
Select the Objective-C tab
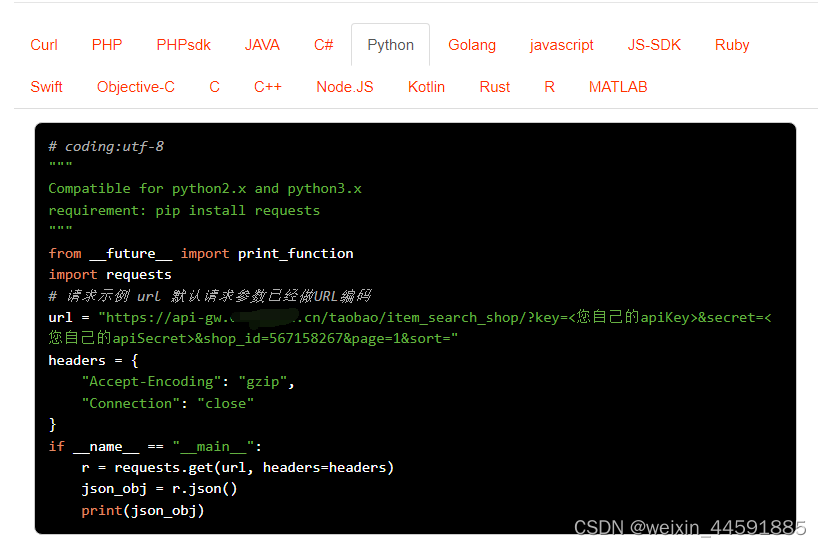click(136, 87)
